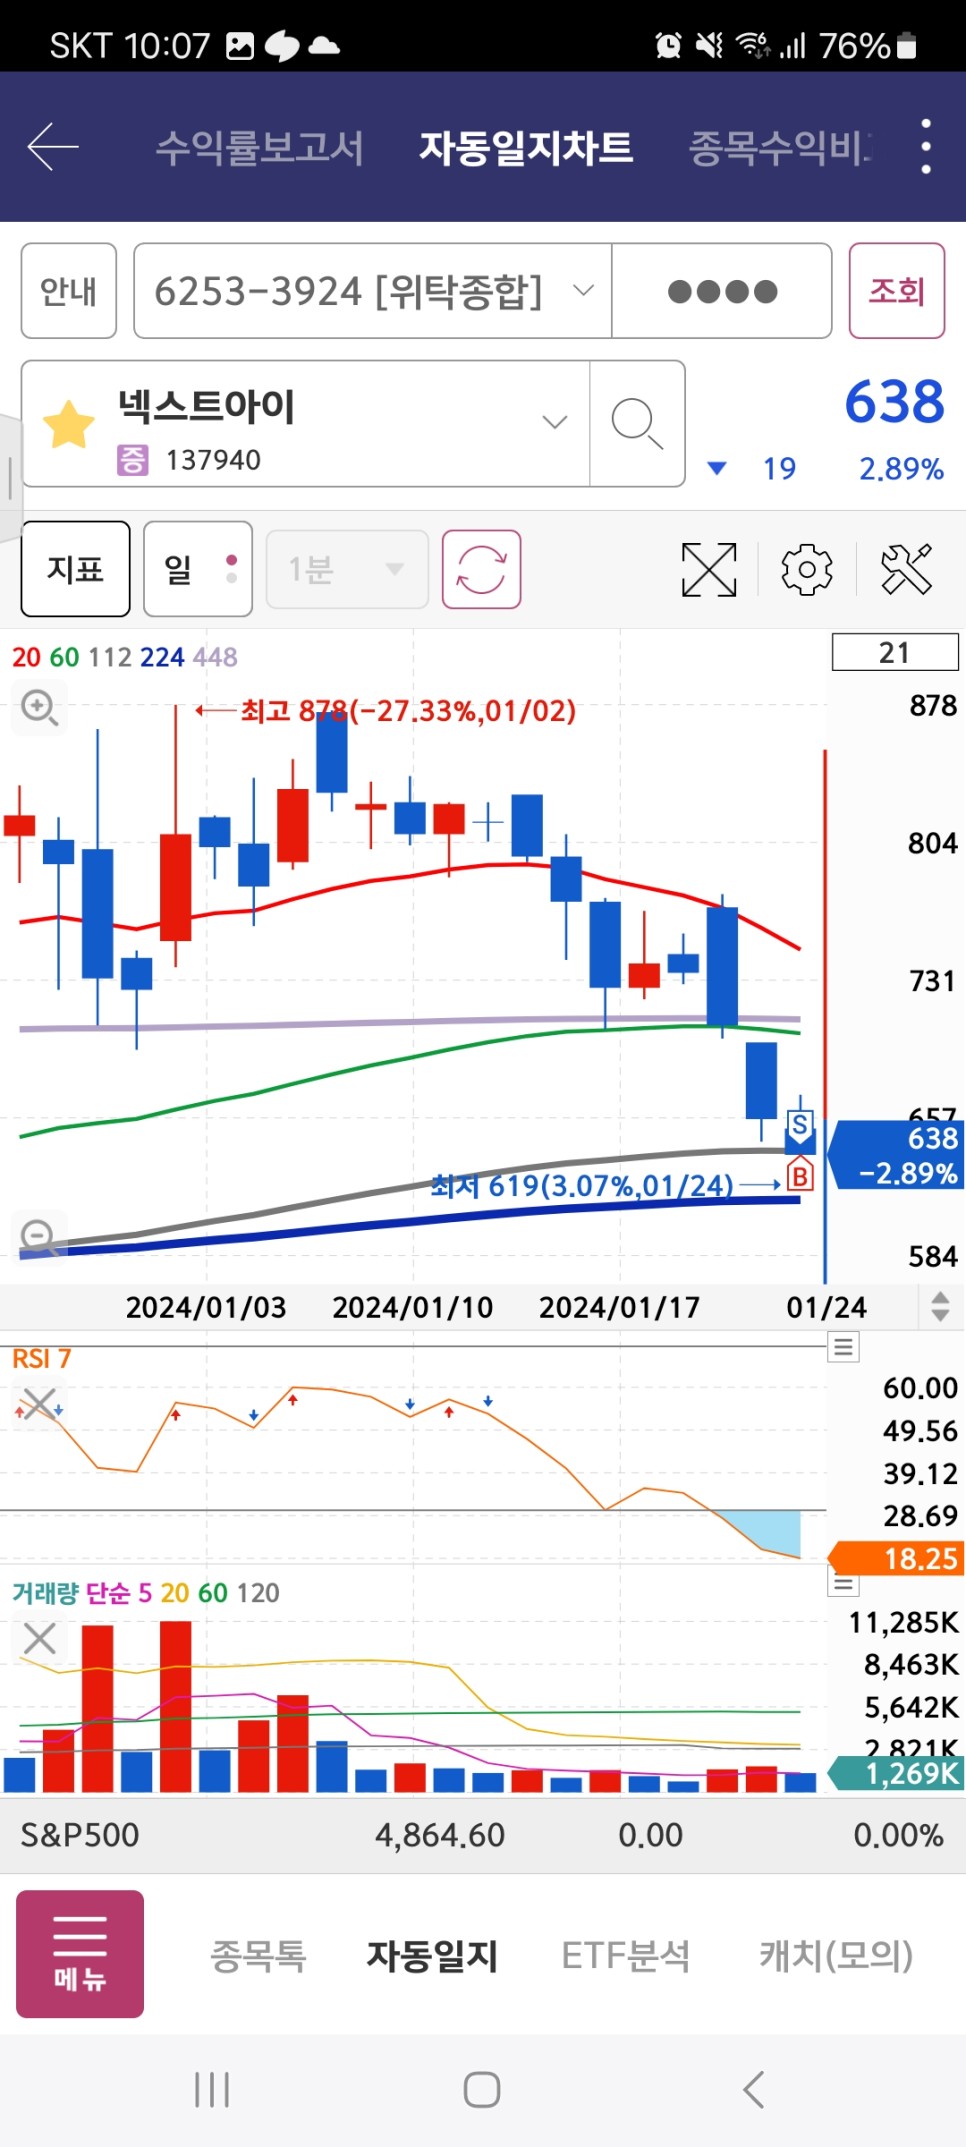This screenshot has height=2147, width=966.
Task: Open the volume panel options menu
Action: pyautogui.click(x=844, y=1584)
